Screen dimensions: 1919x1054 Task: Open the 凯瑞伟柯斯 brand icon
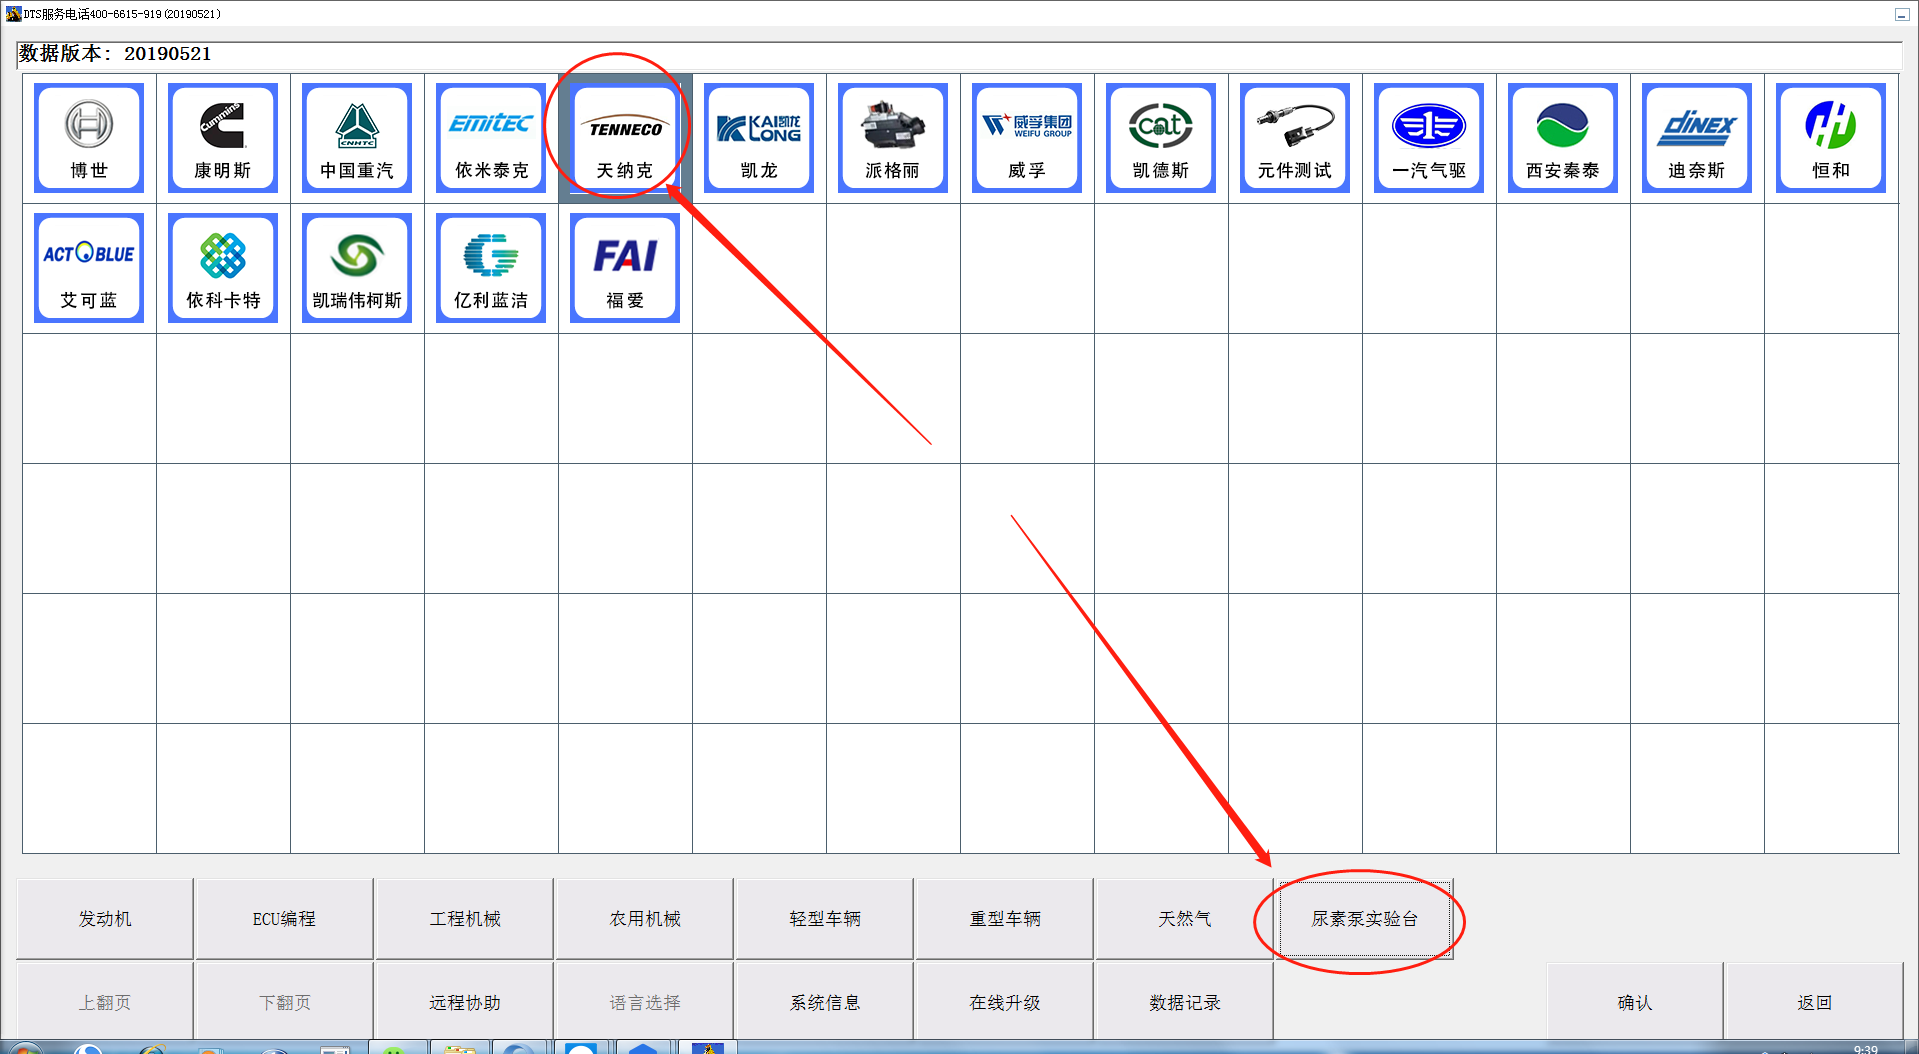coord(357,268)
